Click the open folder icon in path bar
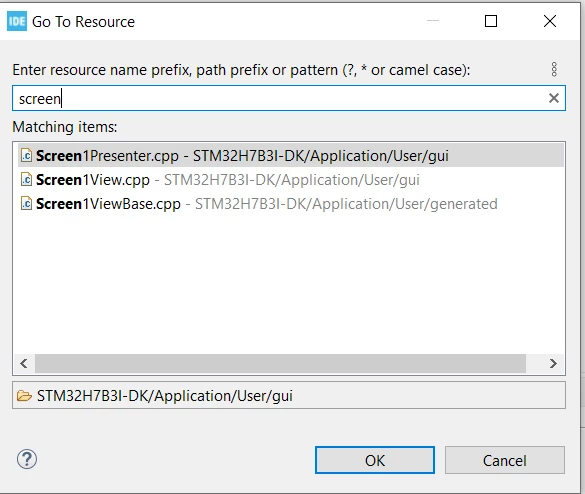Viewport: 585px width, 494px height. pos(24,396)
